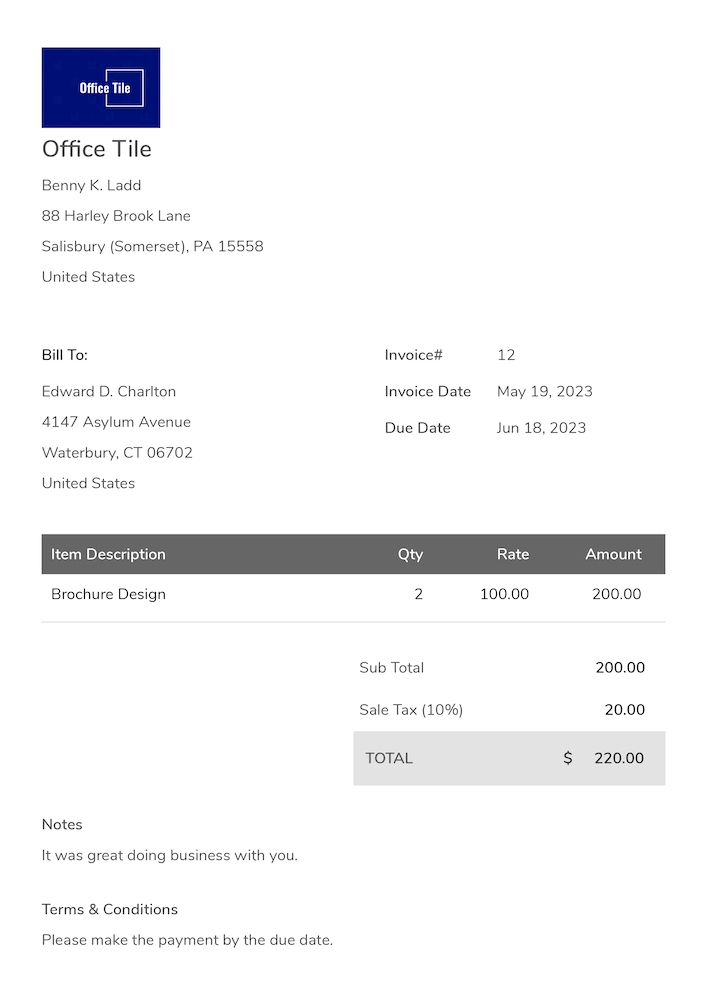Select the invoice date May 19, 2023
The width and height of the screenshot is (707, 1000).
coord(544,391)
